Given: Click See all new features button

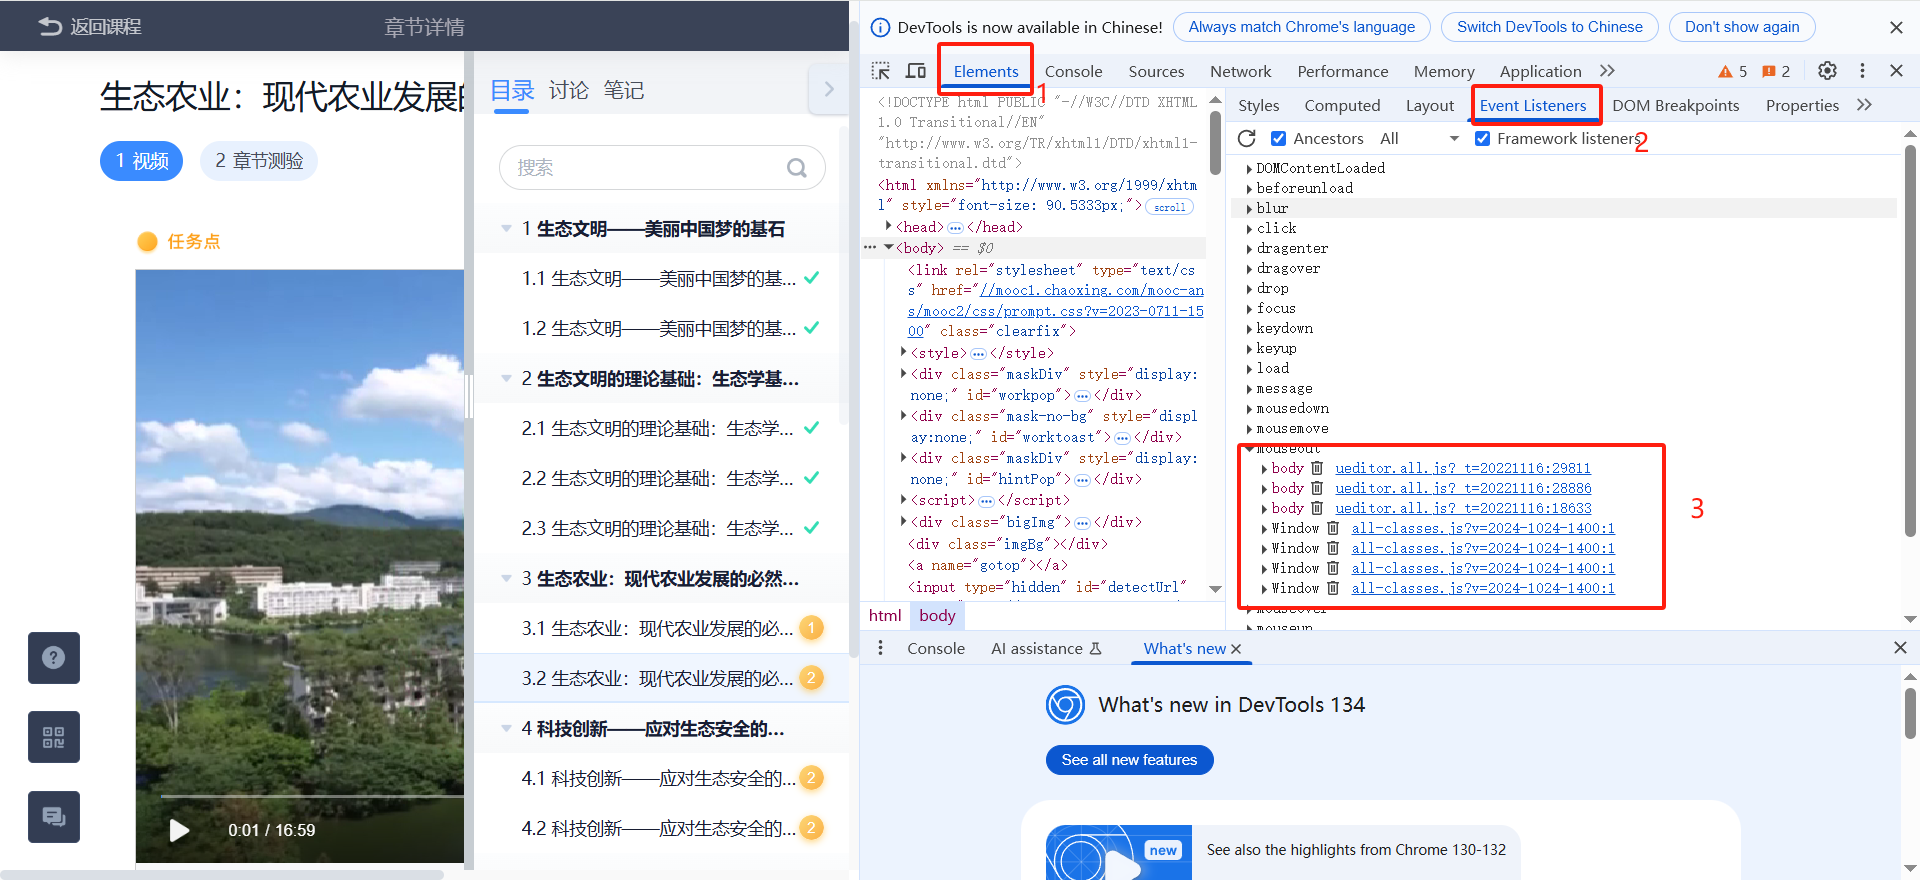Looking at the screenshot, I should [x=1129, y=760].
